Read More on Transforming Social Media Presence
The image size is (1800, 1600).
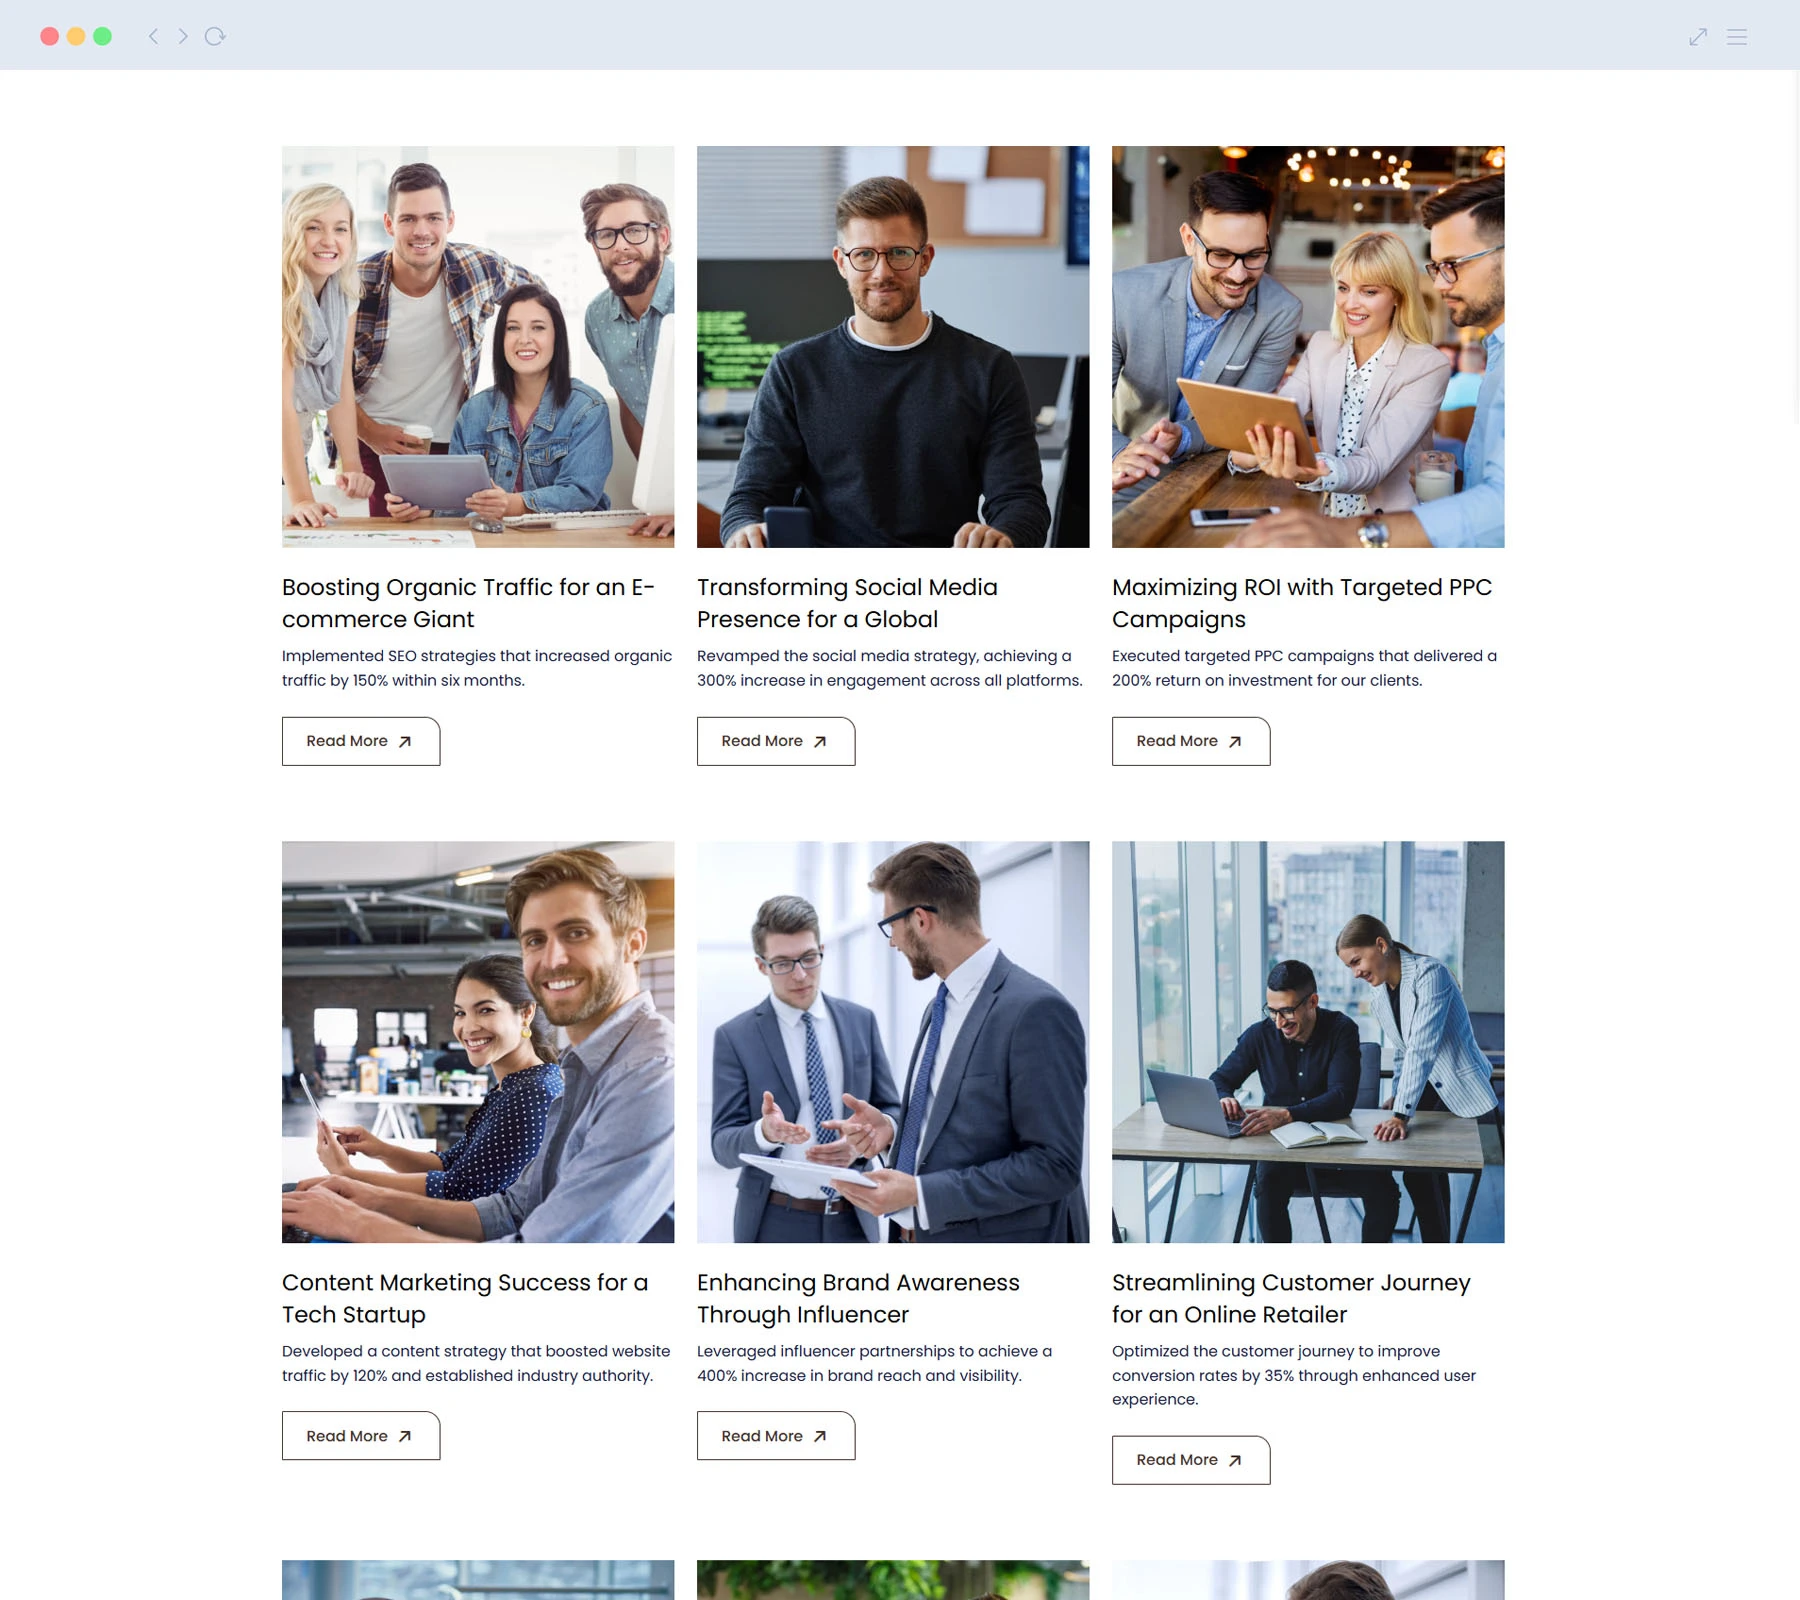tap(776, 741)
